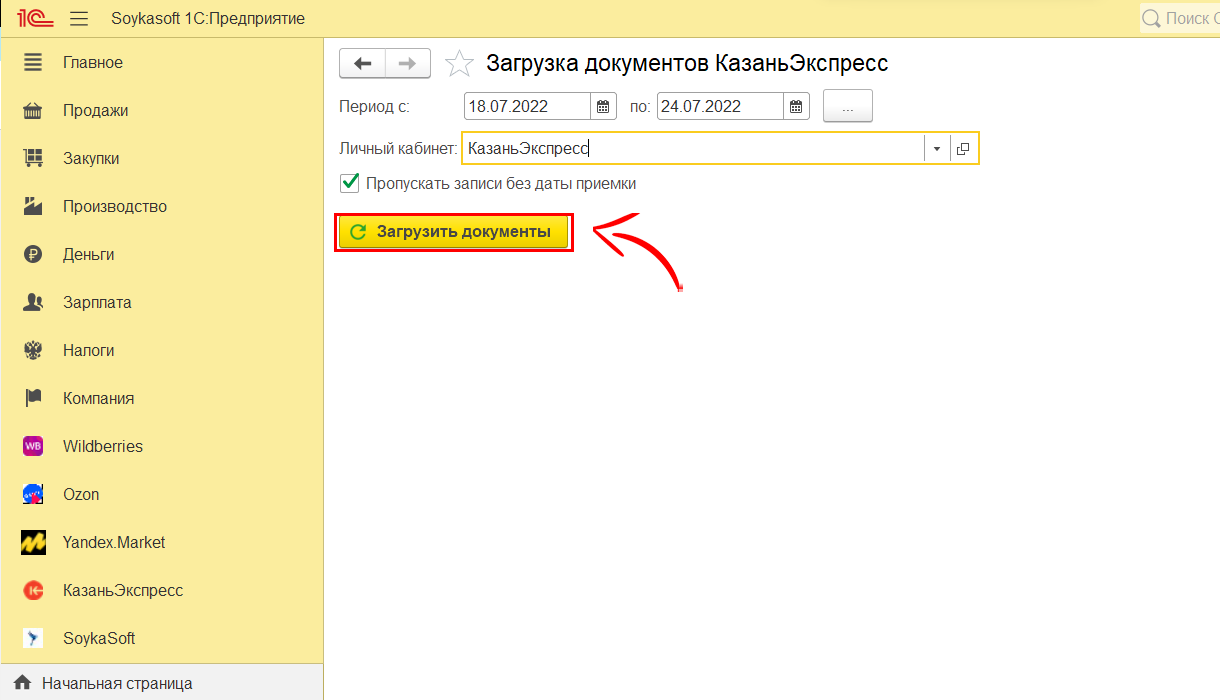
Task: Click the Компания flag icon
Action: (x=33, y=399)
